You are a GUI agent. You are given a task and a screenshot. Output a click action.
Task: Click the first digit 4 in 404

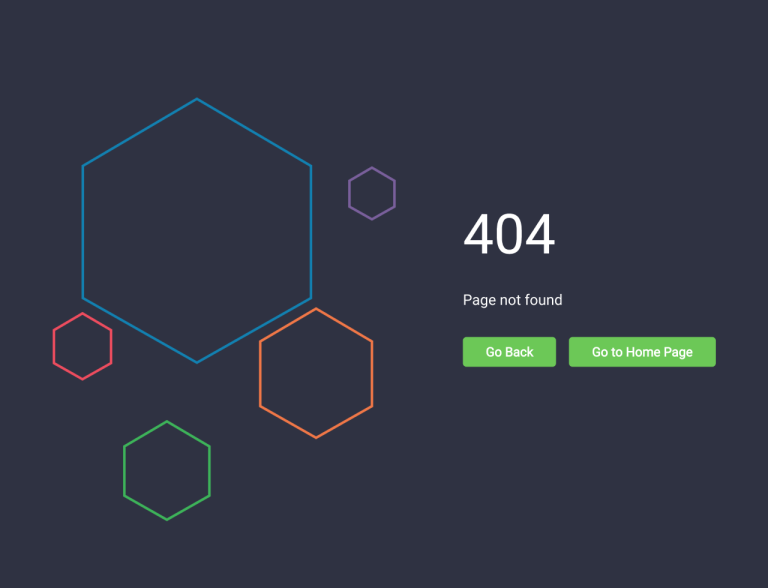[478, 236]
